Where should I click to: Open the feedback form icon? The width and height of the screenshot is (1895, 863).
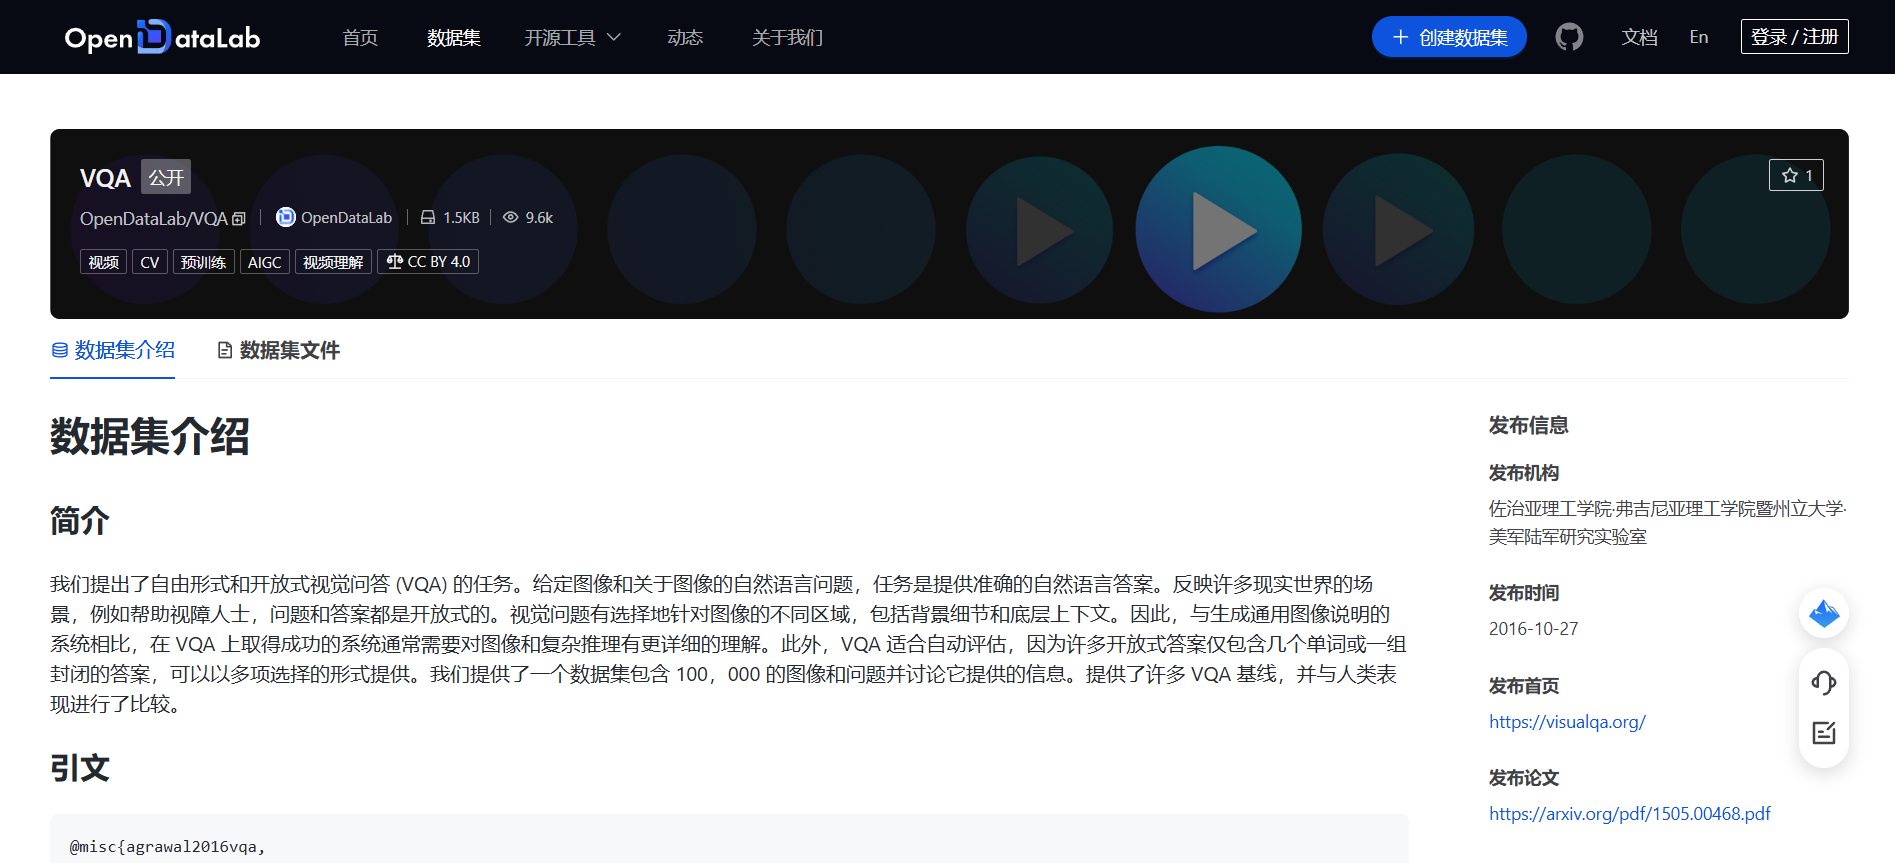pos(1824,733)
